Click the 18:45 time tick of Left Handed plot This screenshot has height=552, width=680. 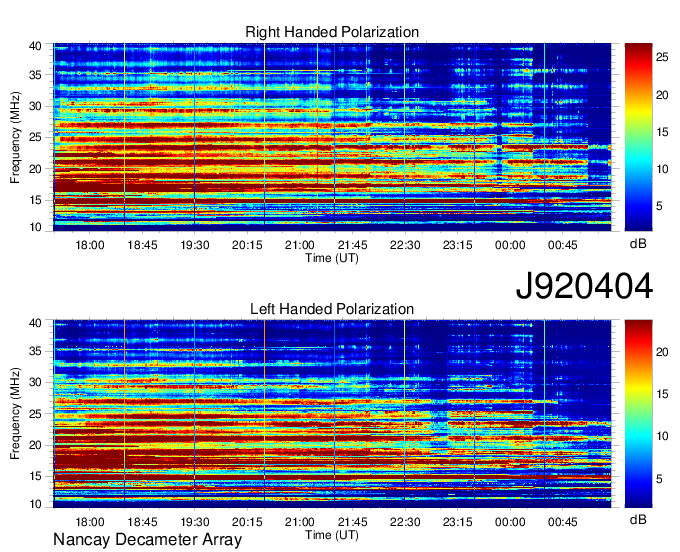click(x=142, y=522)
